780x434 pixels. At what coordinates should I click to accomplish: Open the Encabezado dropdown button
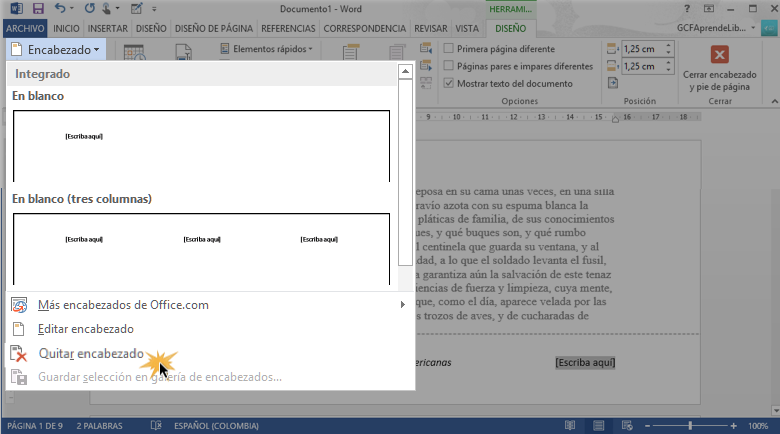click(x=55, y=49)
